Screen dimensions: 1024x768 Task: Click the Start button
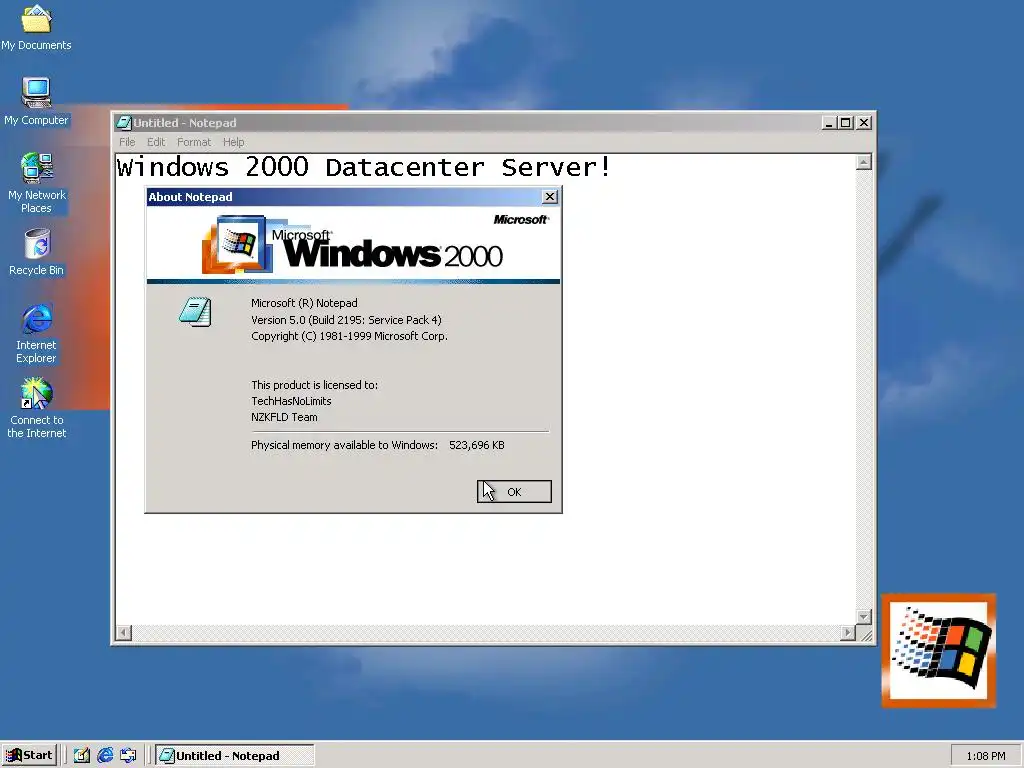pyautogui.click(x=30, y=756)
